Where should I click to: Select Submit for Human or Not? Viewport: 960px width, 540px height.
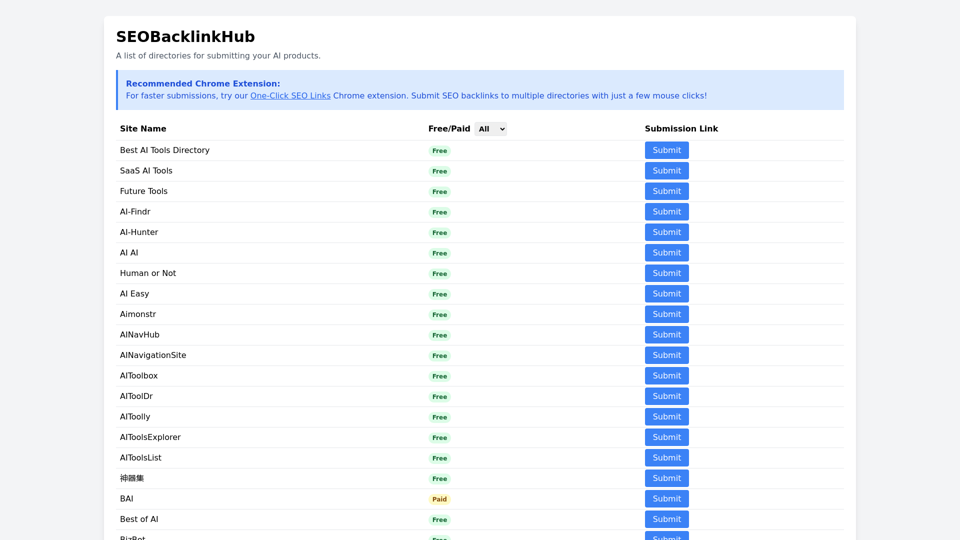tap(666, 273)
